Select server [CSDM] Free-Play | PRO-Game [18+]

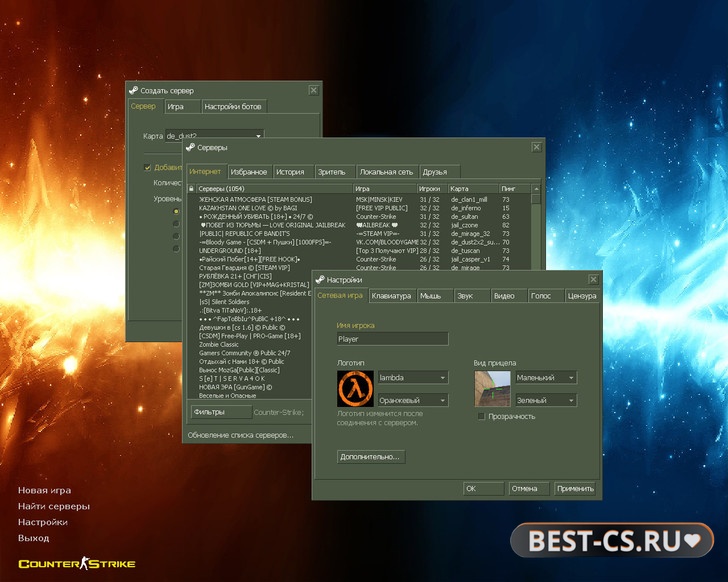tap(250, 336)
